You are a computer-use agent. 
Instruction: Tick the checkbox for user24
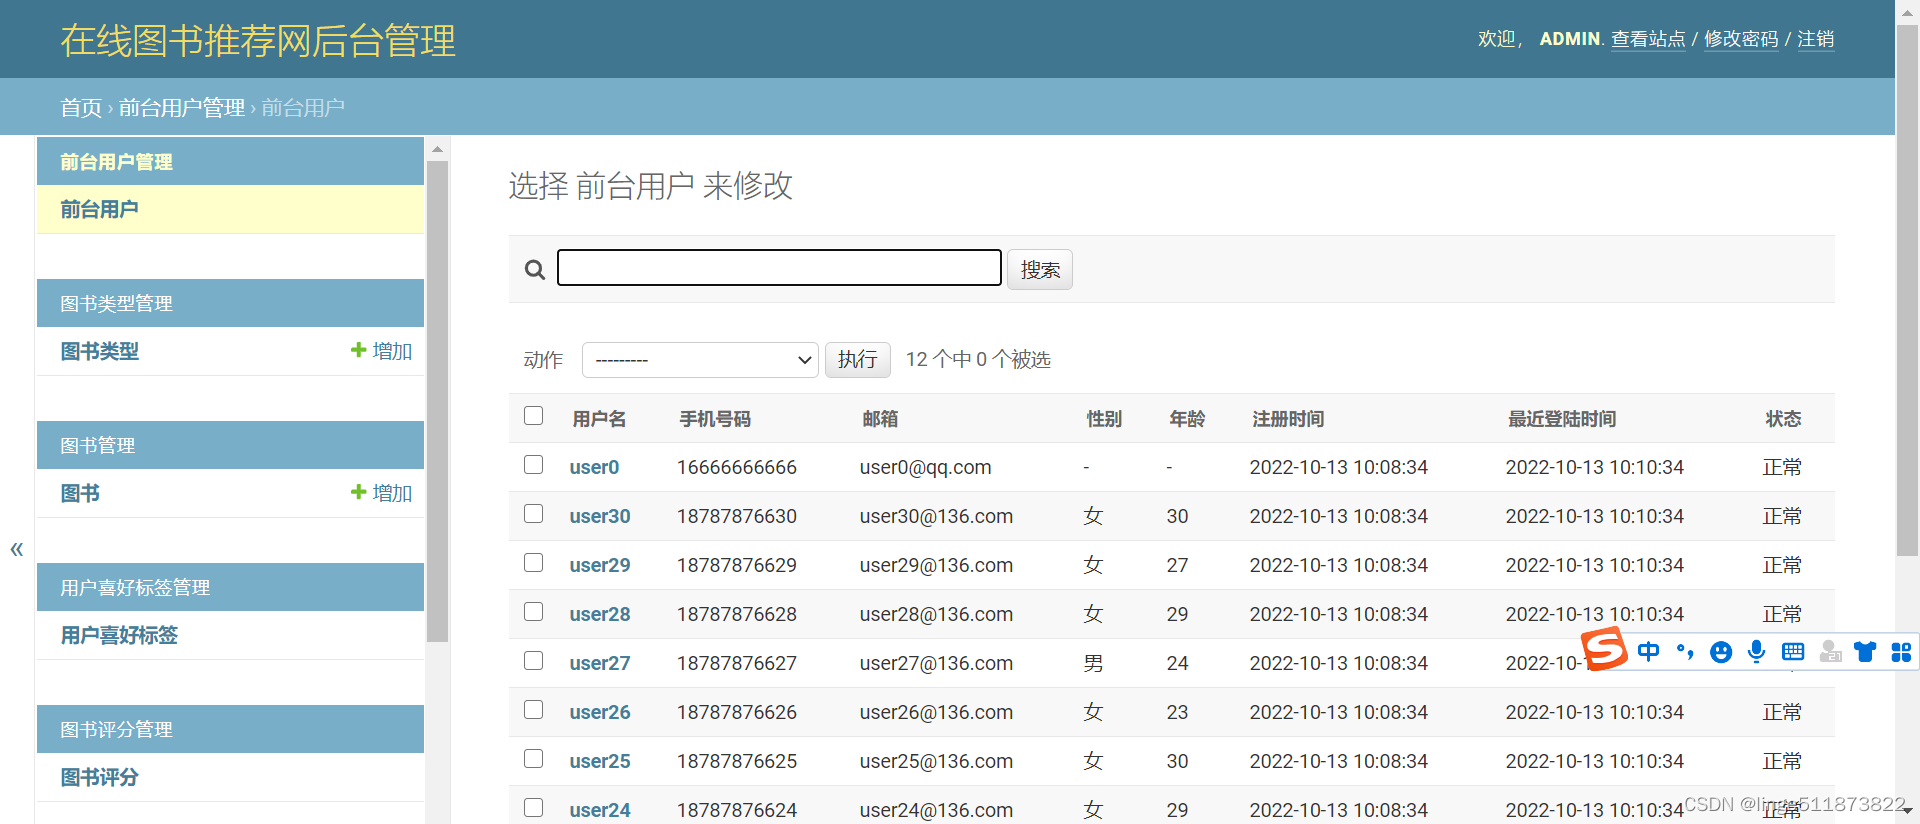click(534, 808)
